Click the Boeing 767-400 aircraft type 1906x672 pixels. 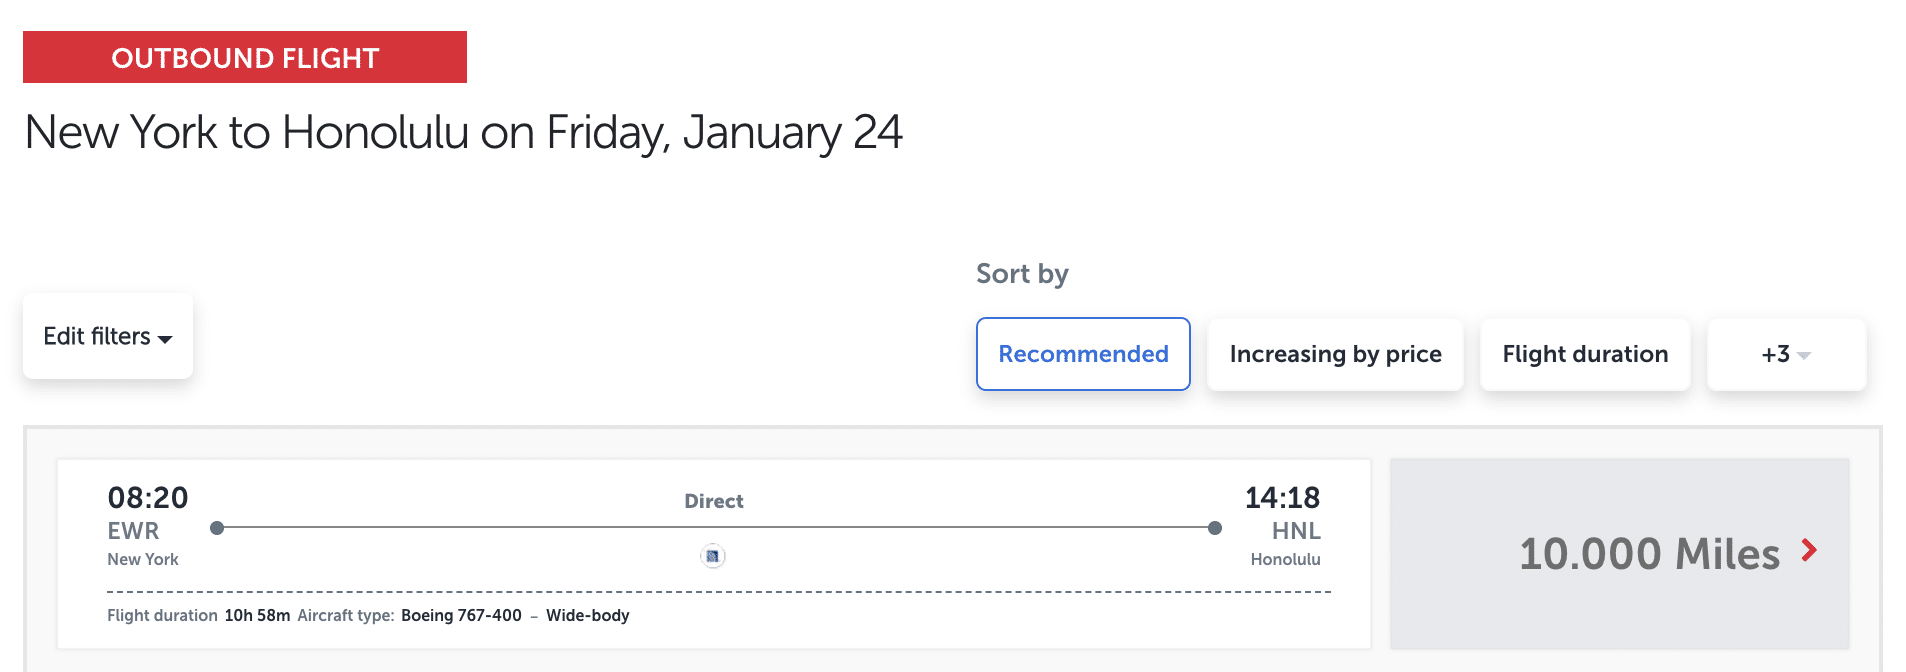click(x=461, y=615)
